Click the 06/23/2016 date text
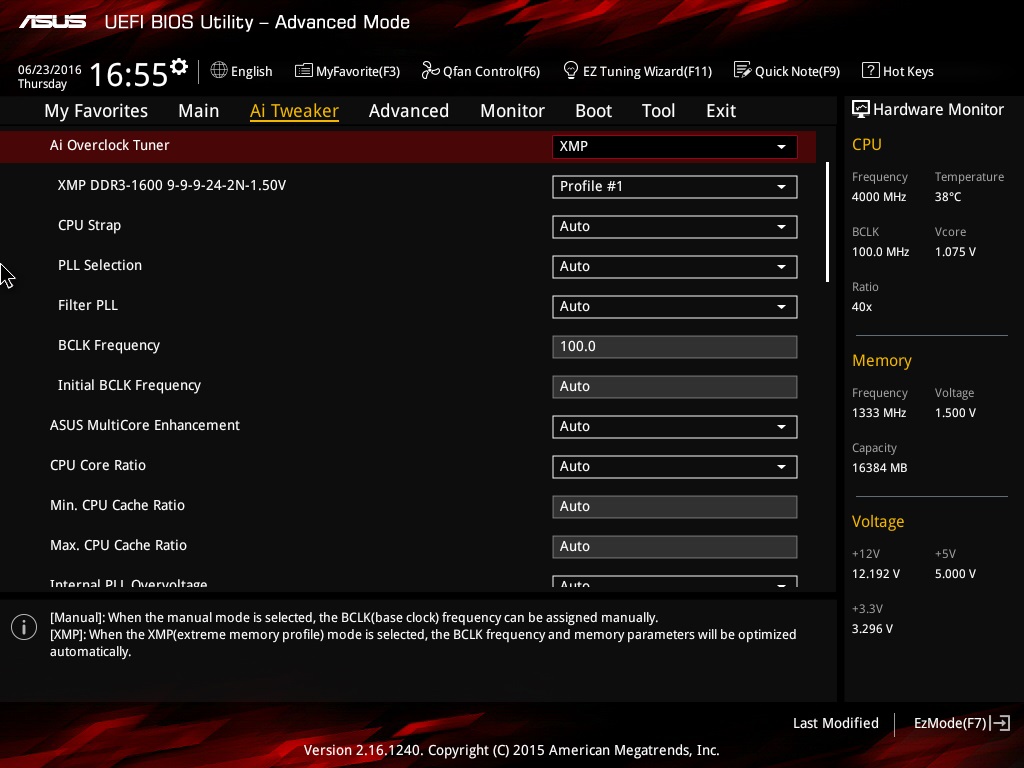The width and height of the screenshot is (1024, 768). pyautogui.click(x=50, y=69)
